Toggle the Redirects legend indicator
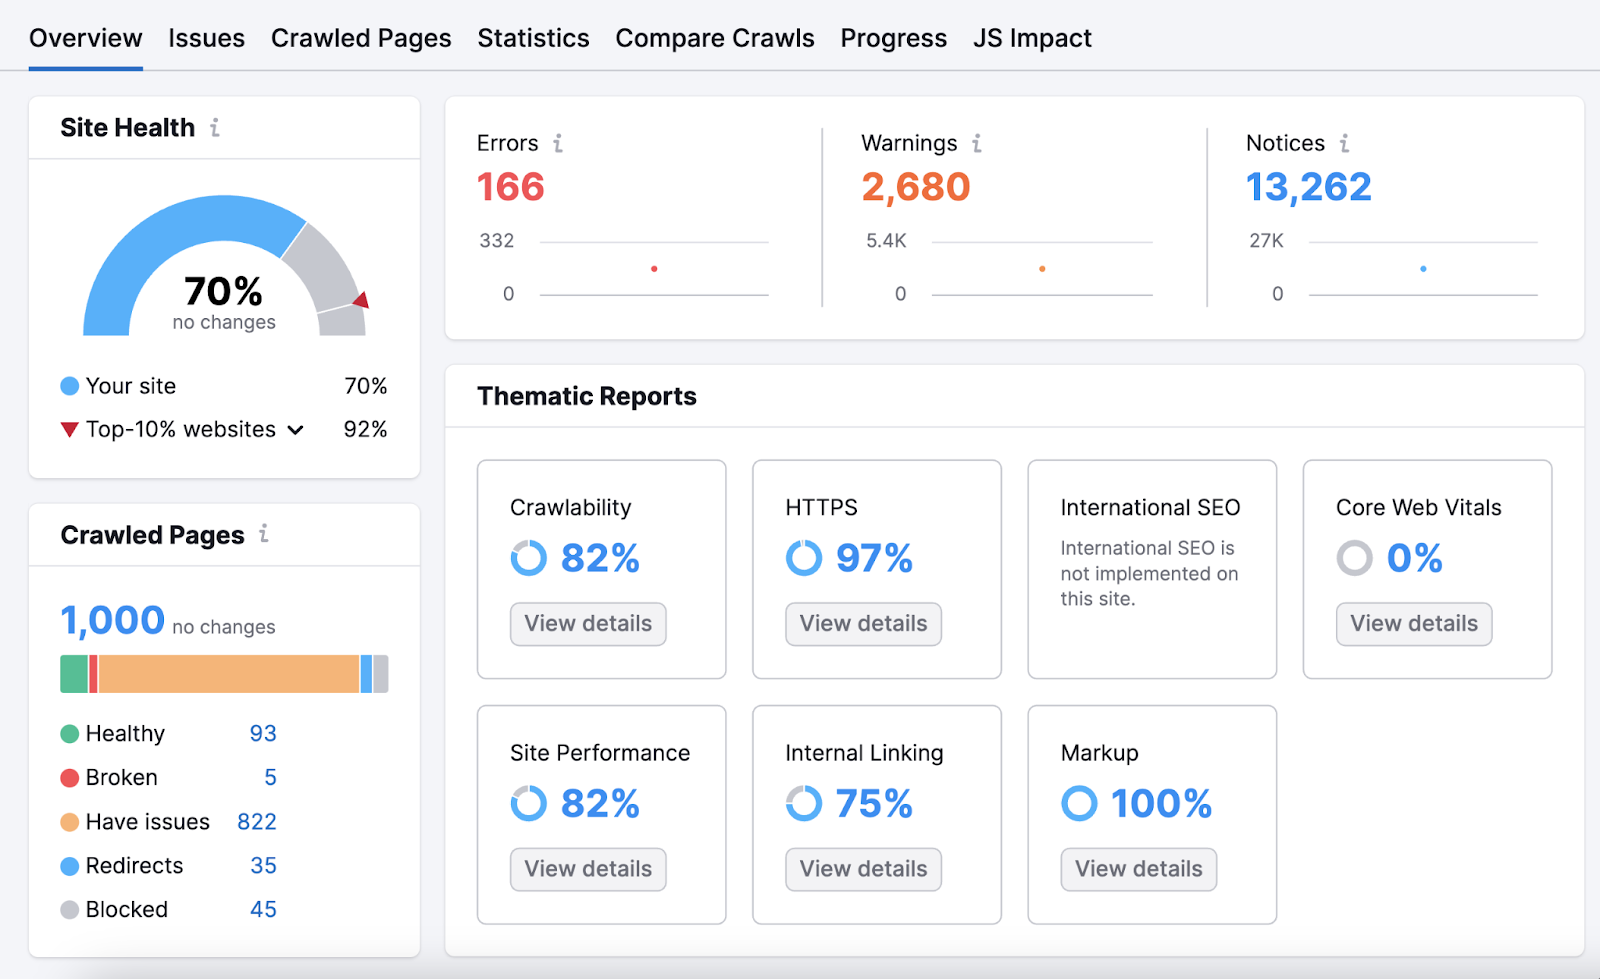The height and width of the screenshot is (979, 1600). (68, 865)
